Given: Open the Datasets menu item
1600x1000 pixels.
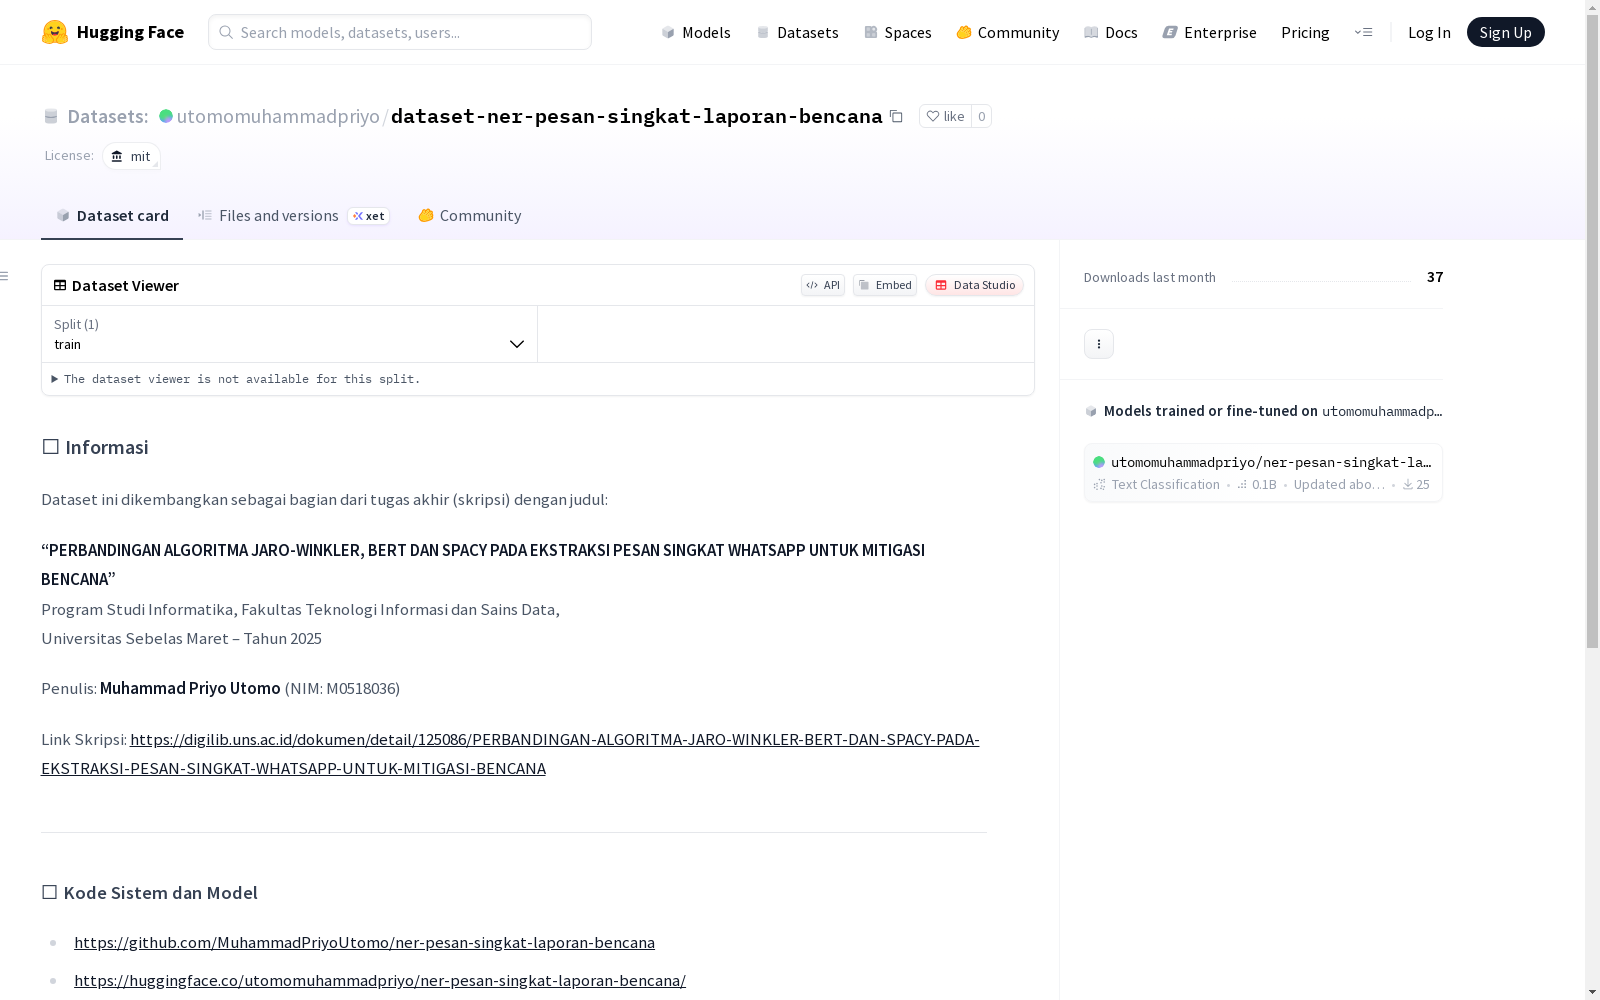Looking at the screenshot, I should pyautogui.click(x=797, y=32).
